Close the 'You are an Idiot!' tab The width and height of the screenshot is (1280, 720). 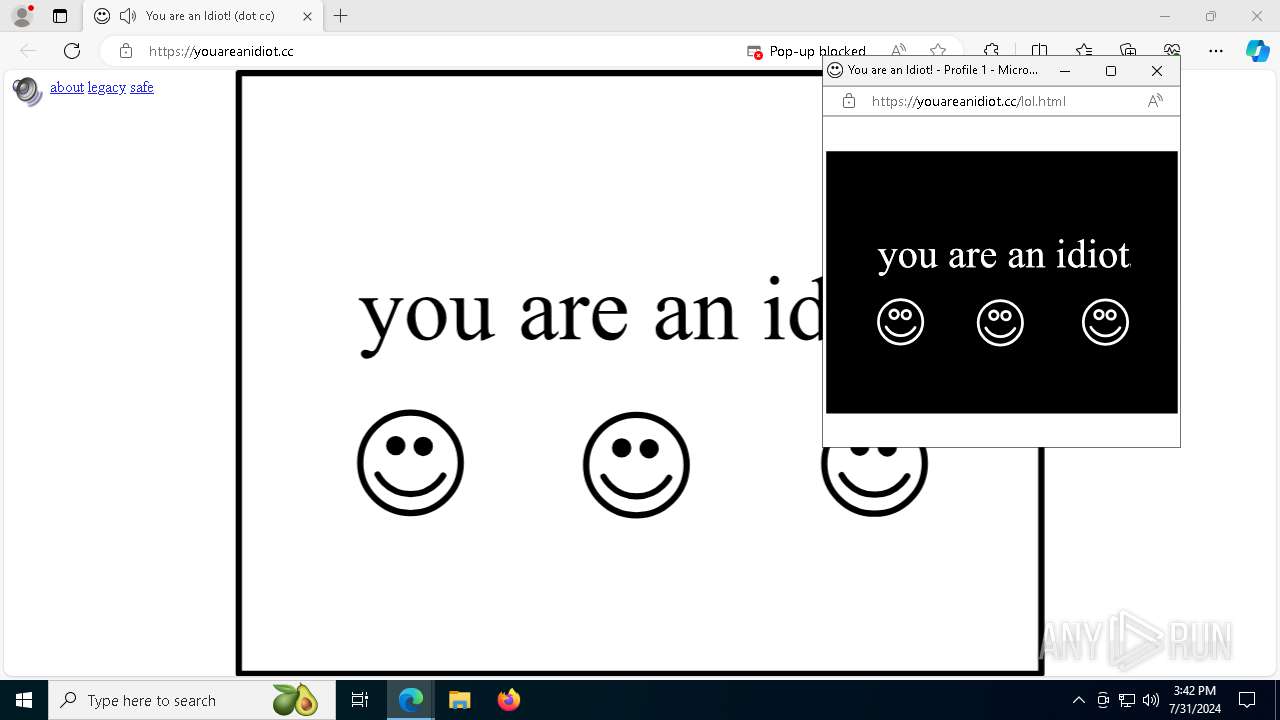[307, 16]
